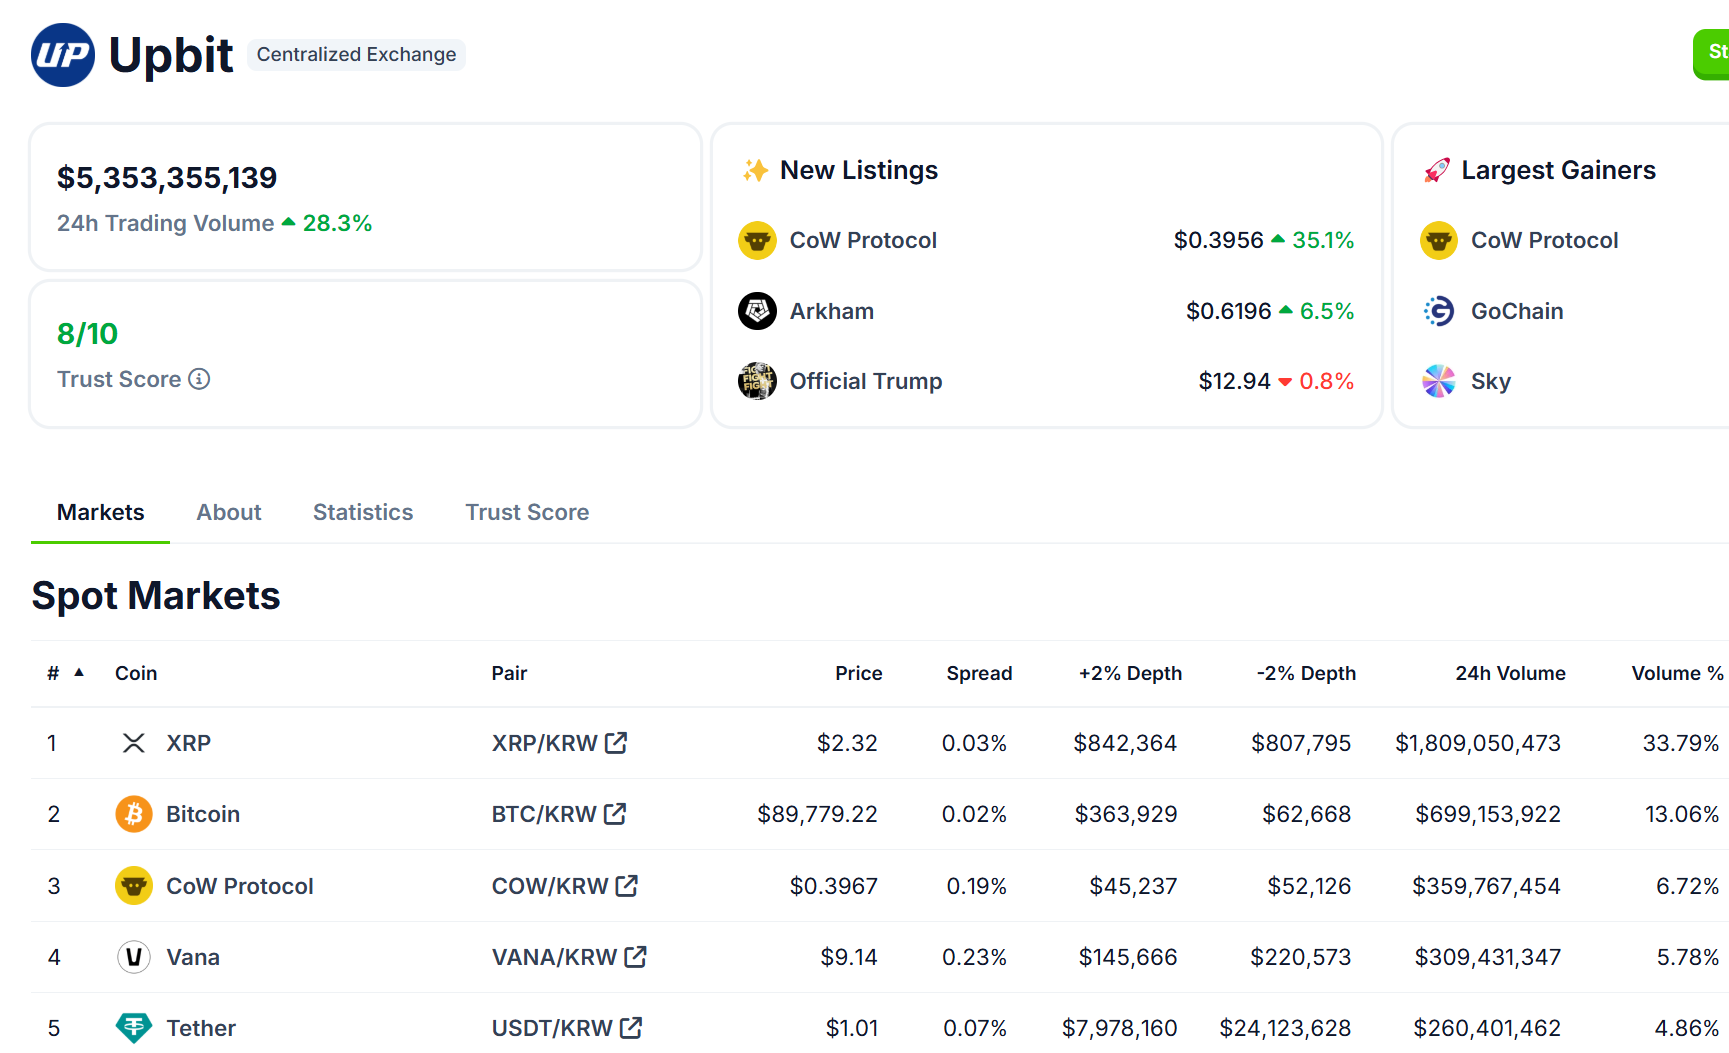Open the BTC/KRW external market link

coord(614,814)
